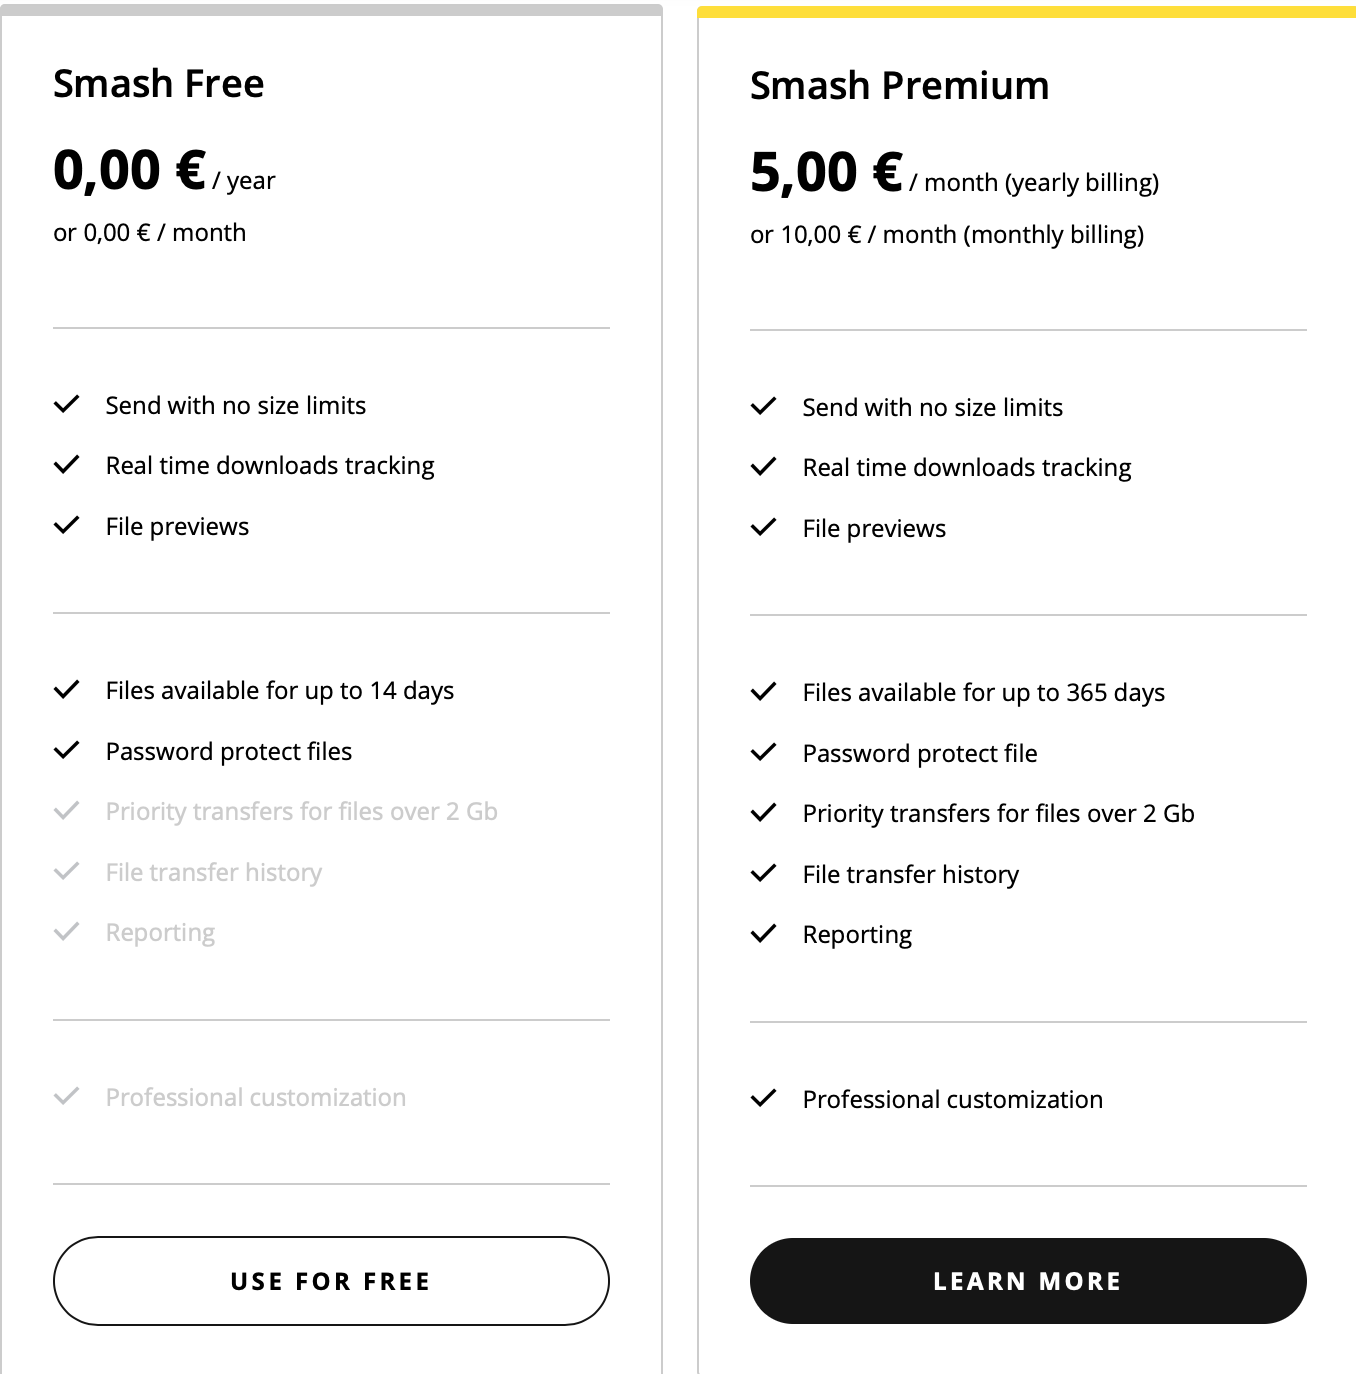Click checkmark beside Free 'Send with no size limits'
Image resolution: width=1356 pixels, height=1374 pixels.
(x=66, y=405)
